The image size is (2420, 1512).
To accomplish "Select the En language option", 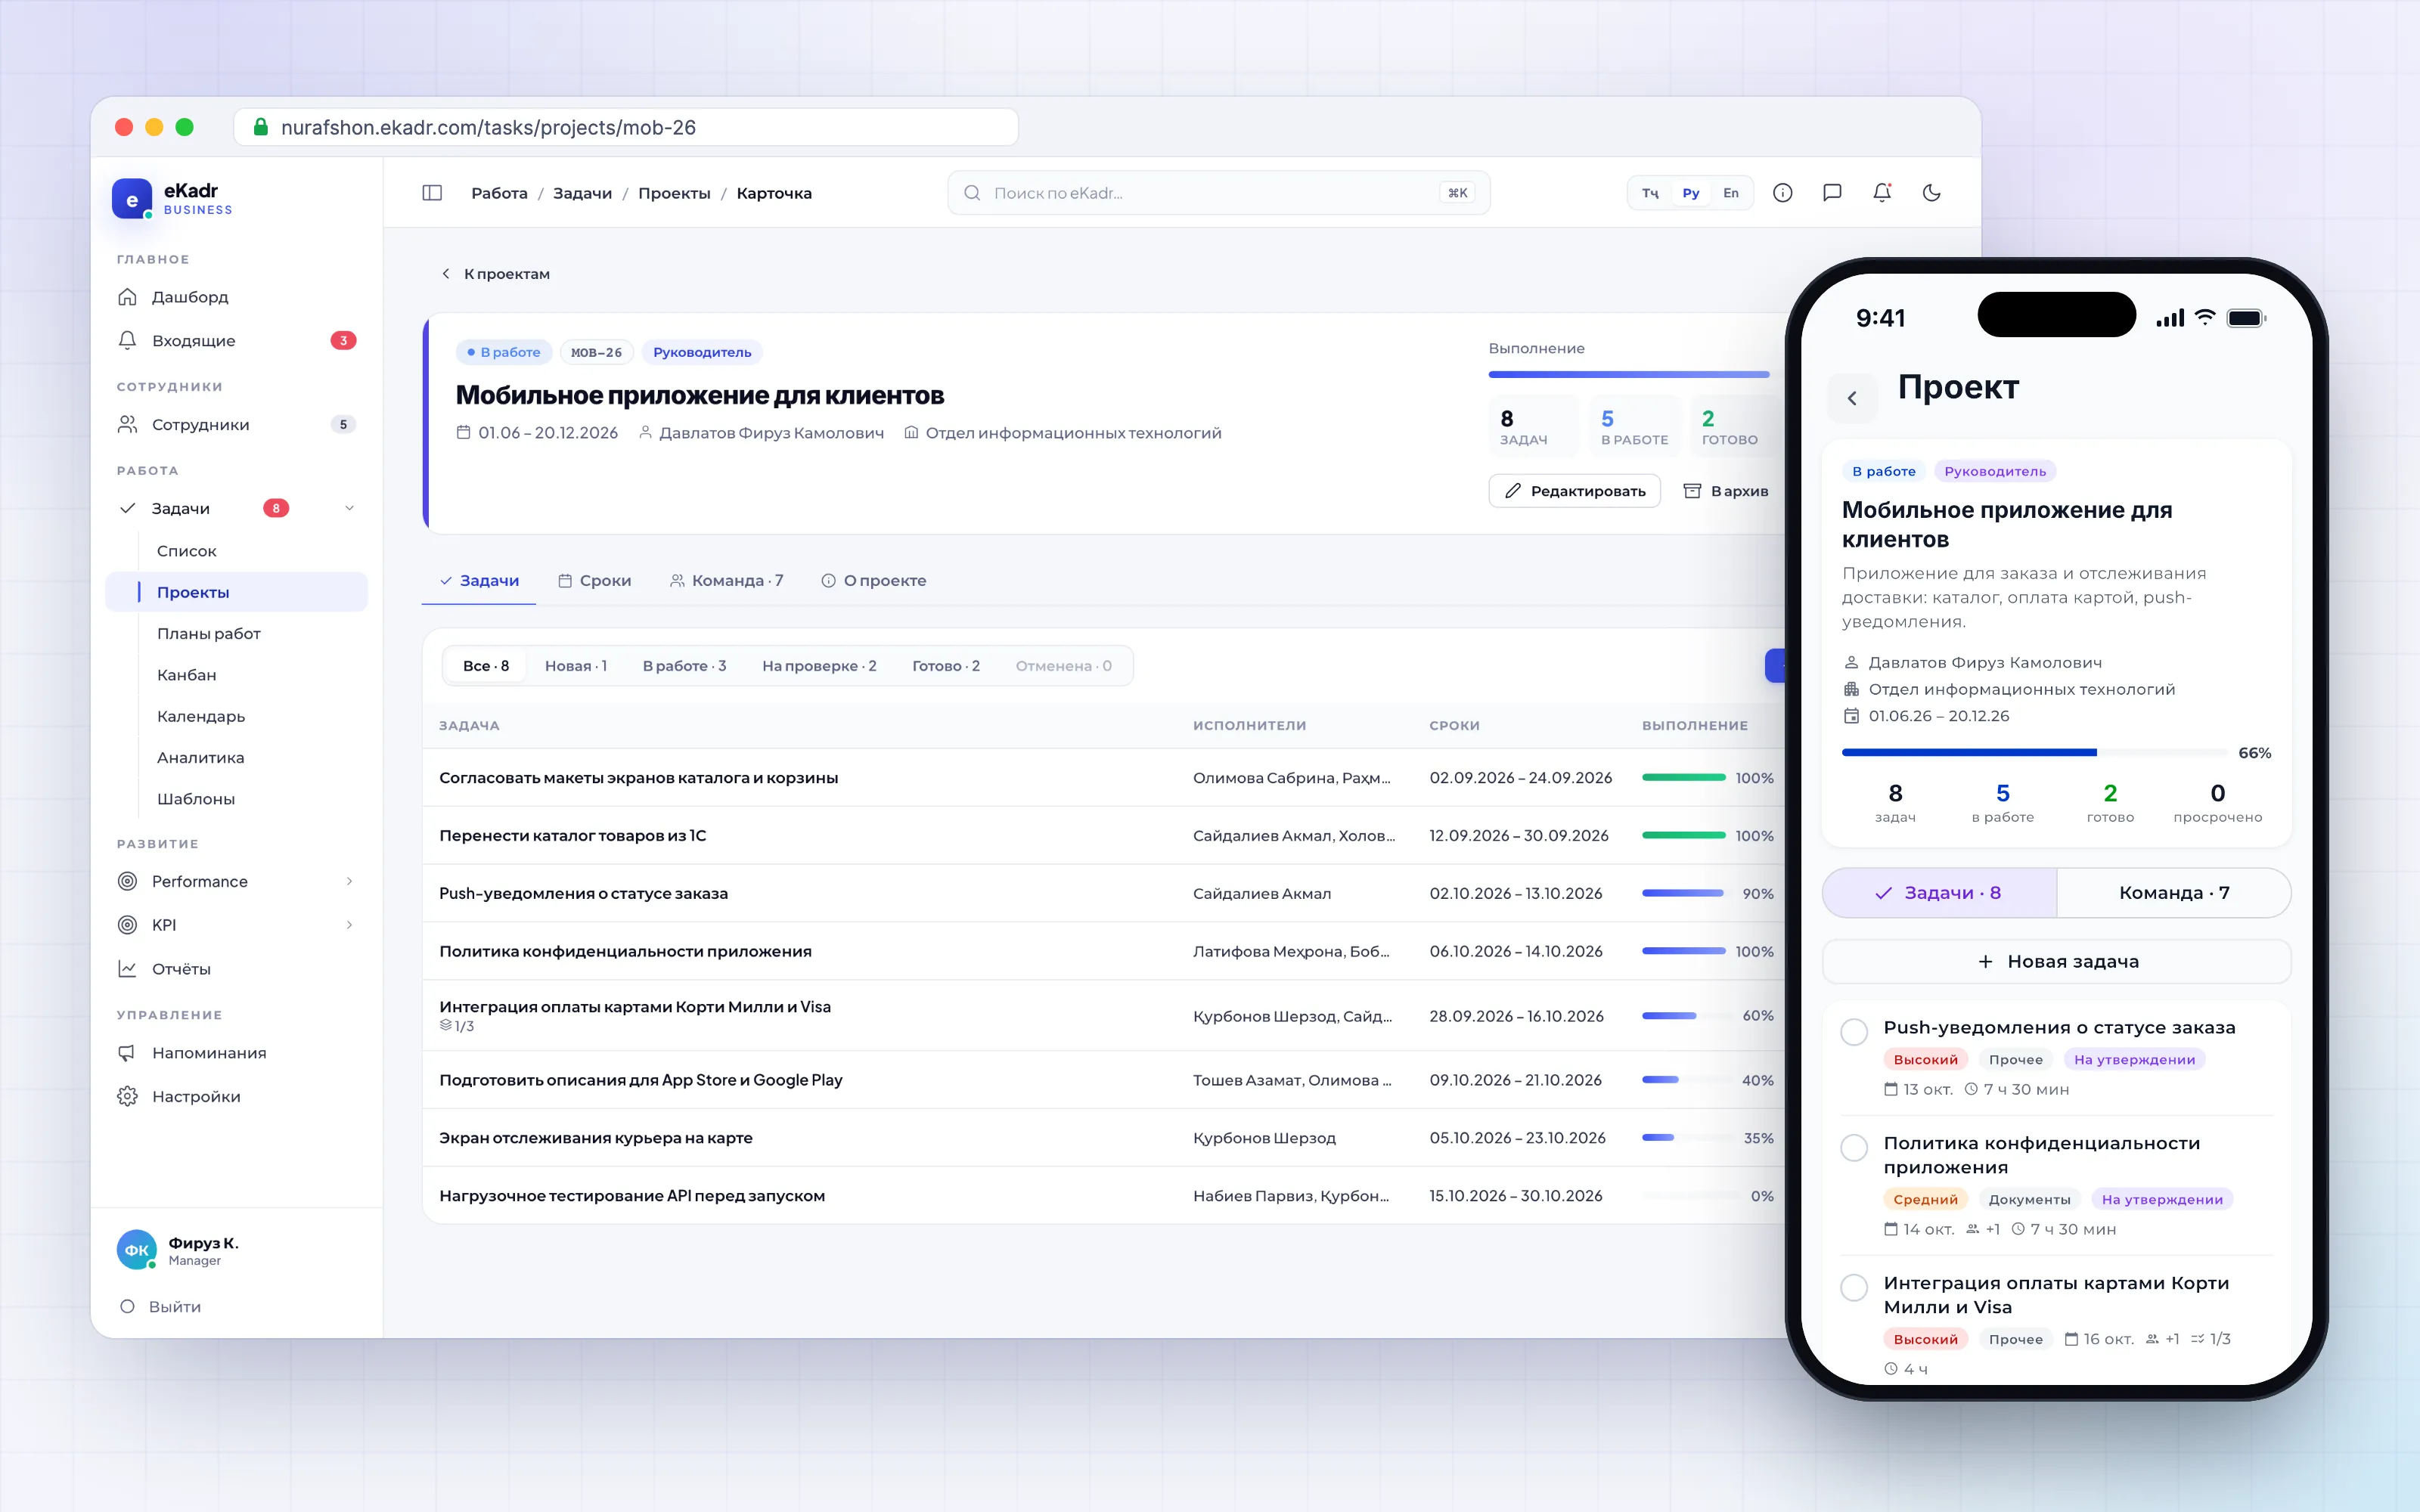I will click(1731, 193).
